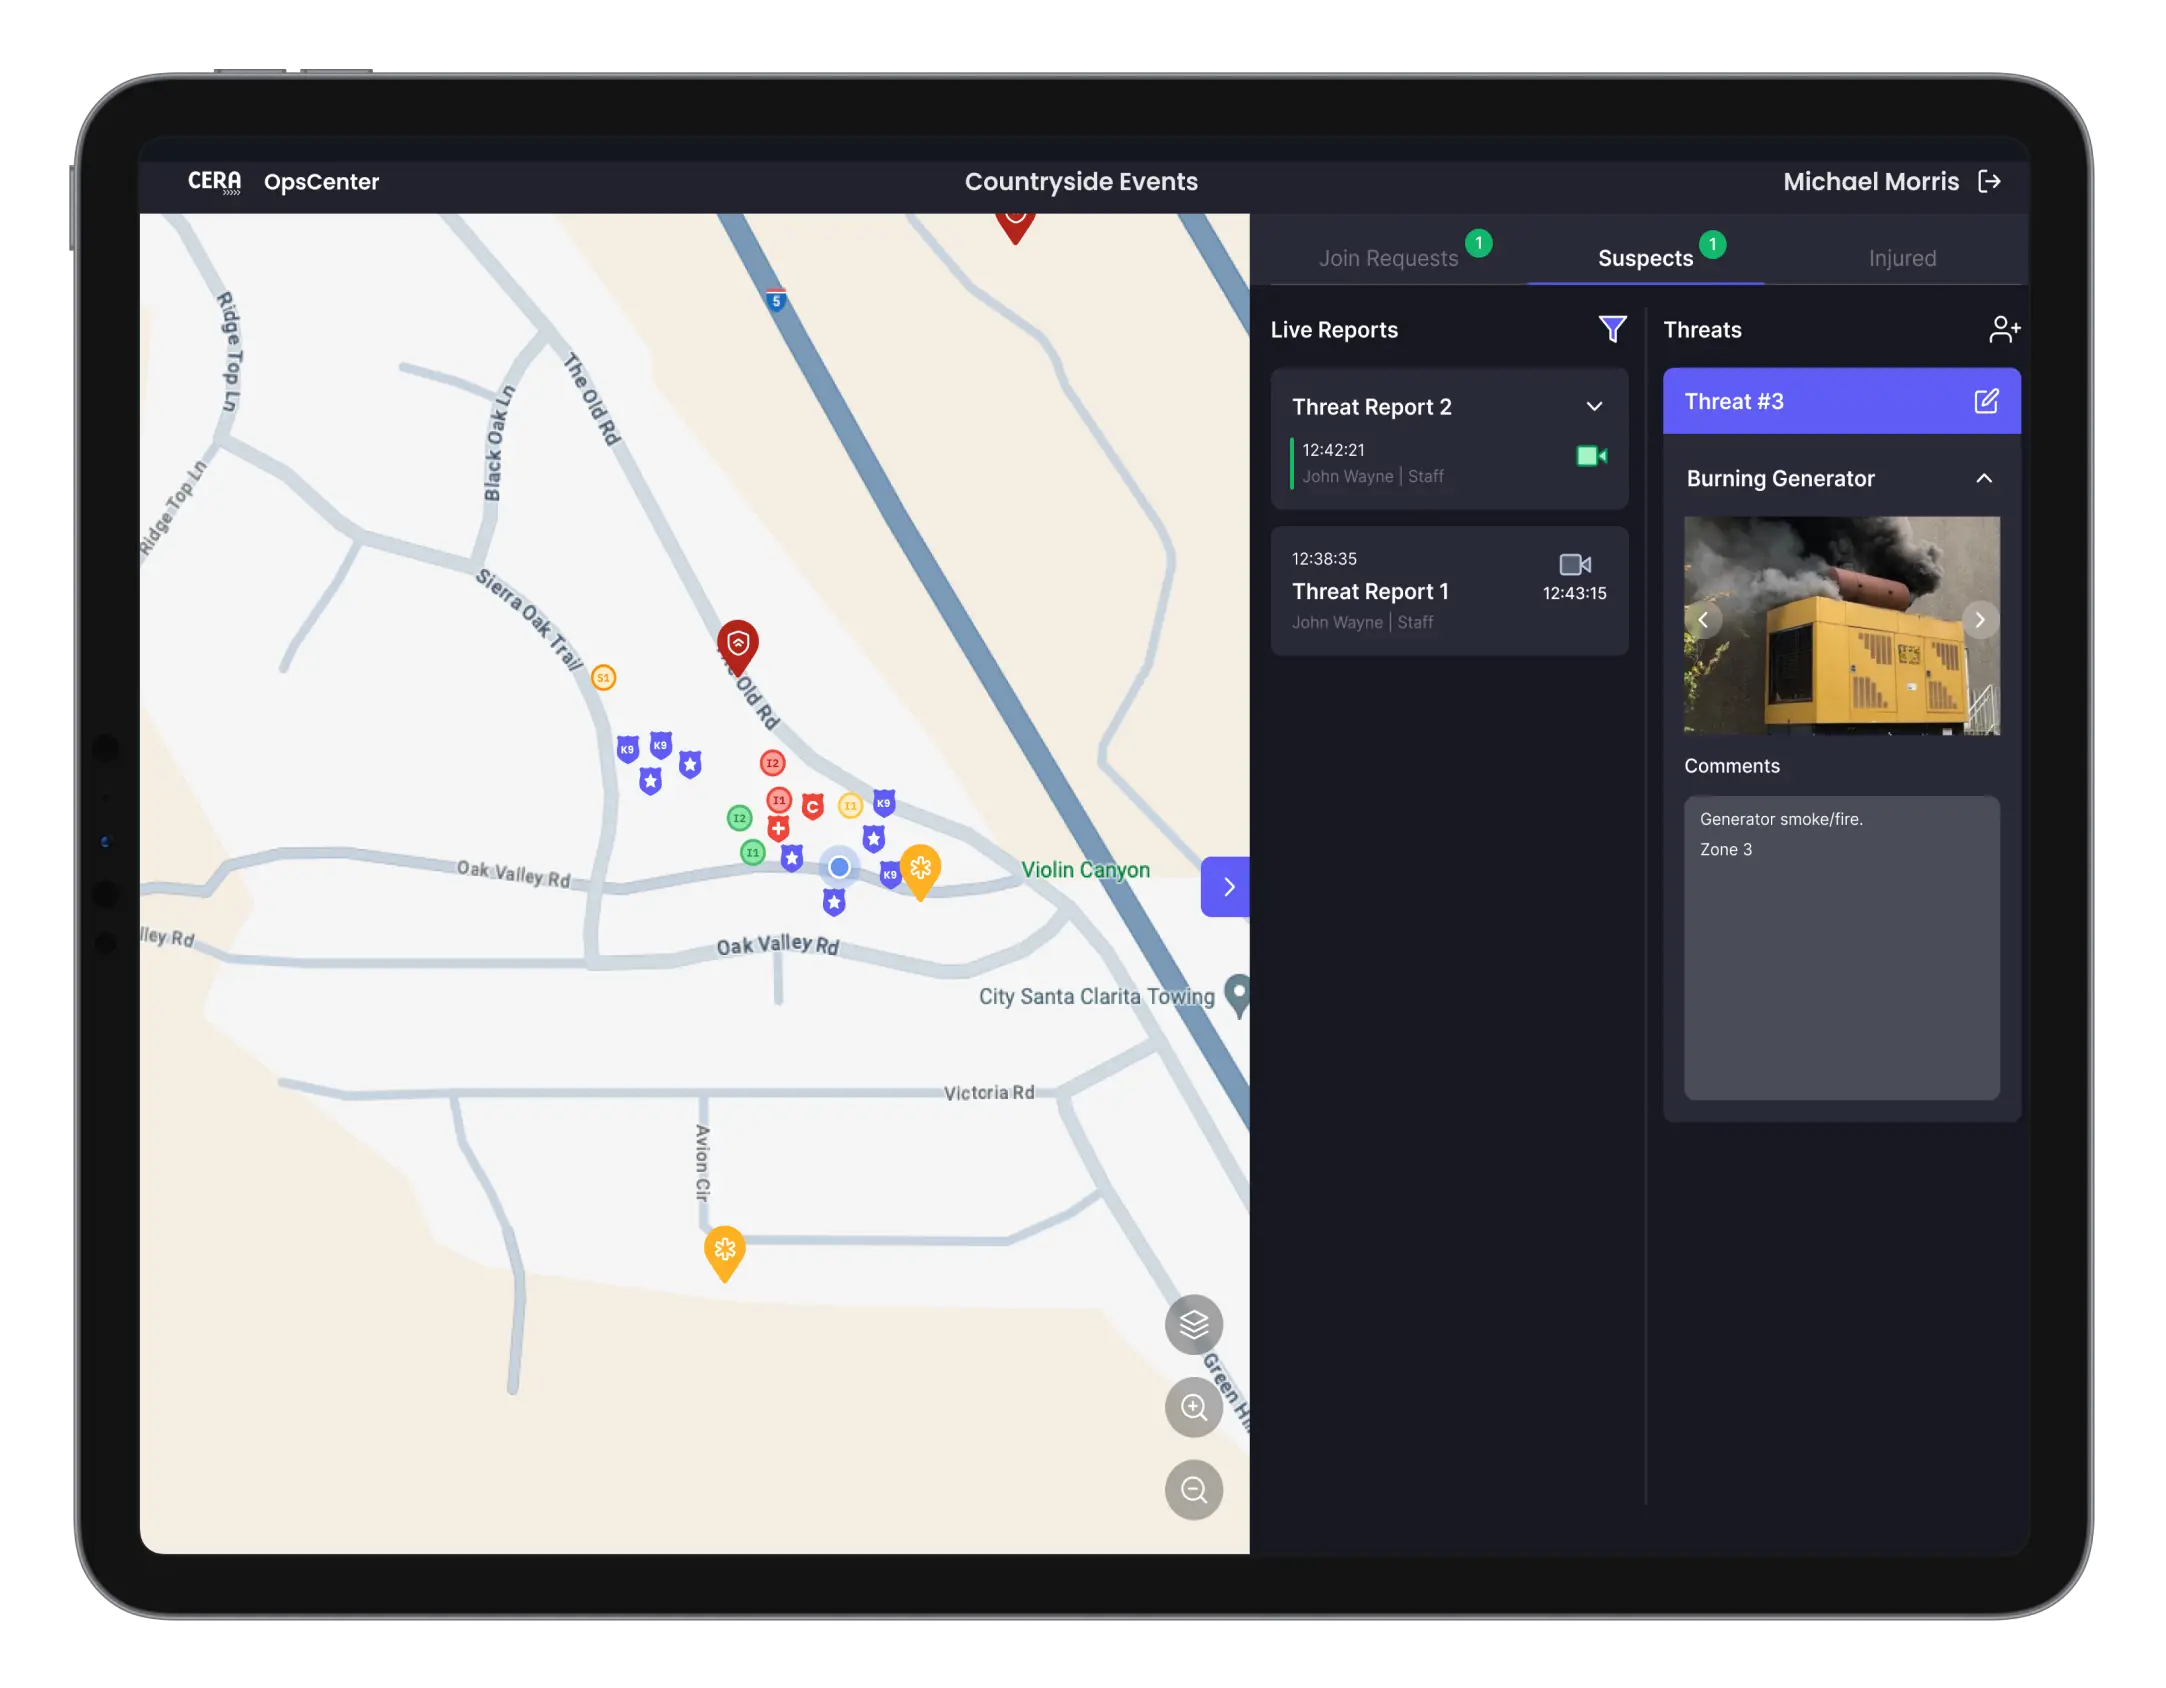Click the zoom in magnifier icon
Image resolution: width=2166 pixels, height=1688 pixels.
click(1194, 1407)
